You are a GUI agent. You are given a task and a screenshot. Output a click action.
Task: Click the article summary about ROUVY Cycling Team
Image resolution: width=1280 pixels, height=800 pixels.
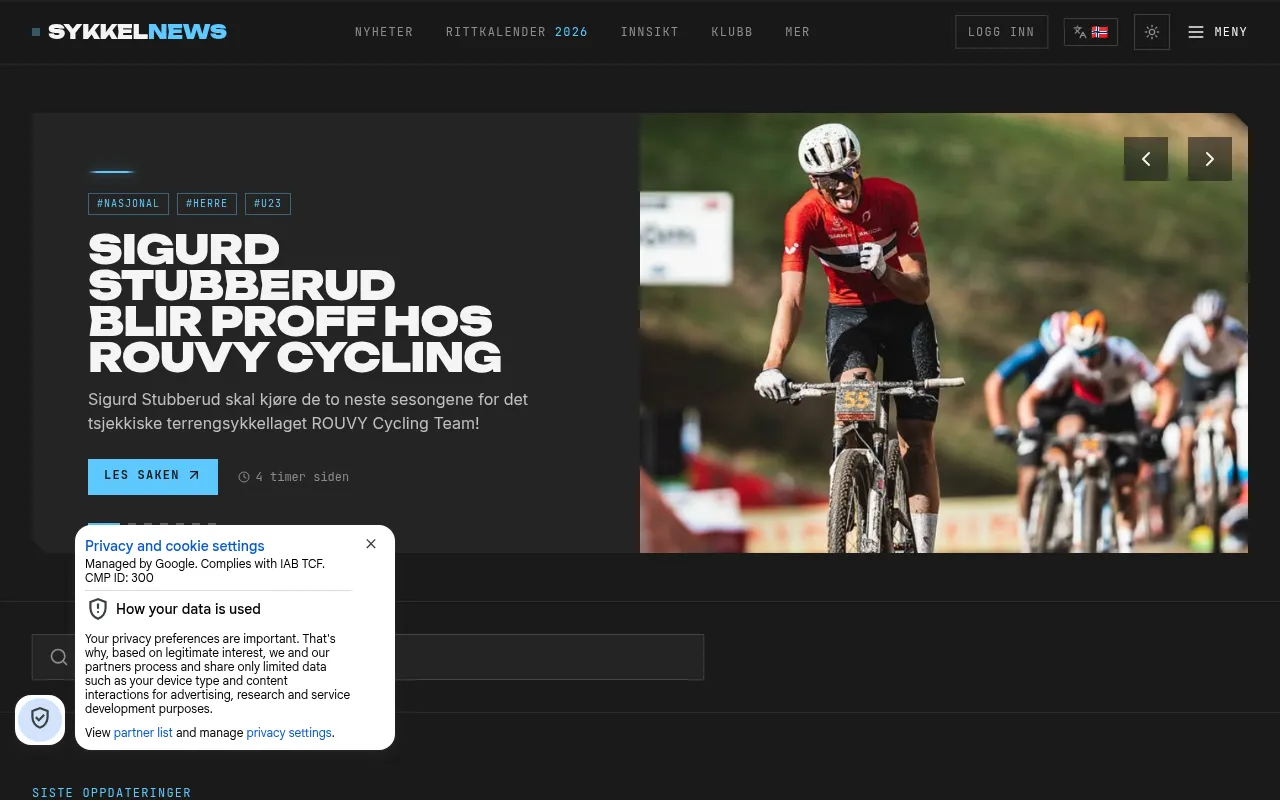point(308,411)
